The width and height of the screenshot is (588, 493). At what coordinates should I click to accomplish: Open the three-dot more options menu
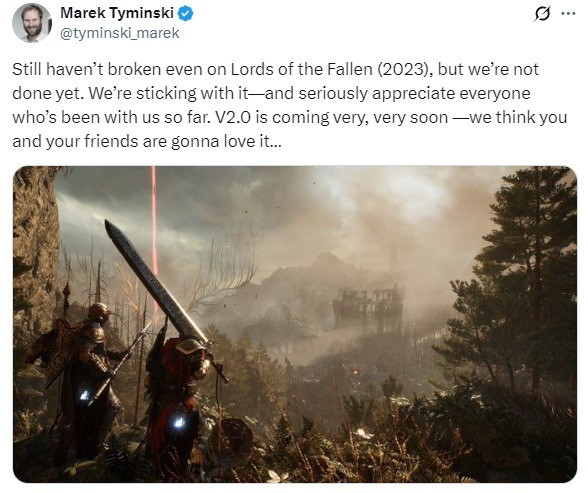(568, 13)
